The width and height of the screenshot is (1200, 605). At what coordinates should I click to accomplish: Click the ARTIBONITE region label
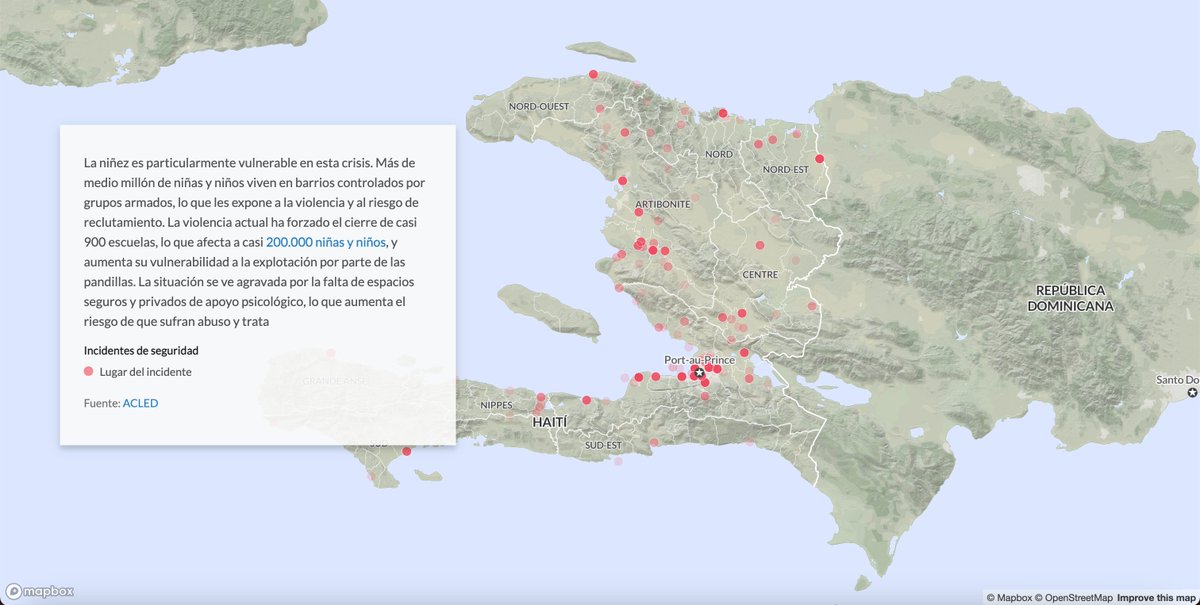pos(663,204)
